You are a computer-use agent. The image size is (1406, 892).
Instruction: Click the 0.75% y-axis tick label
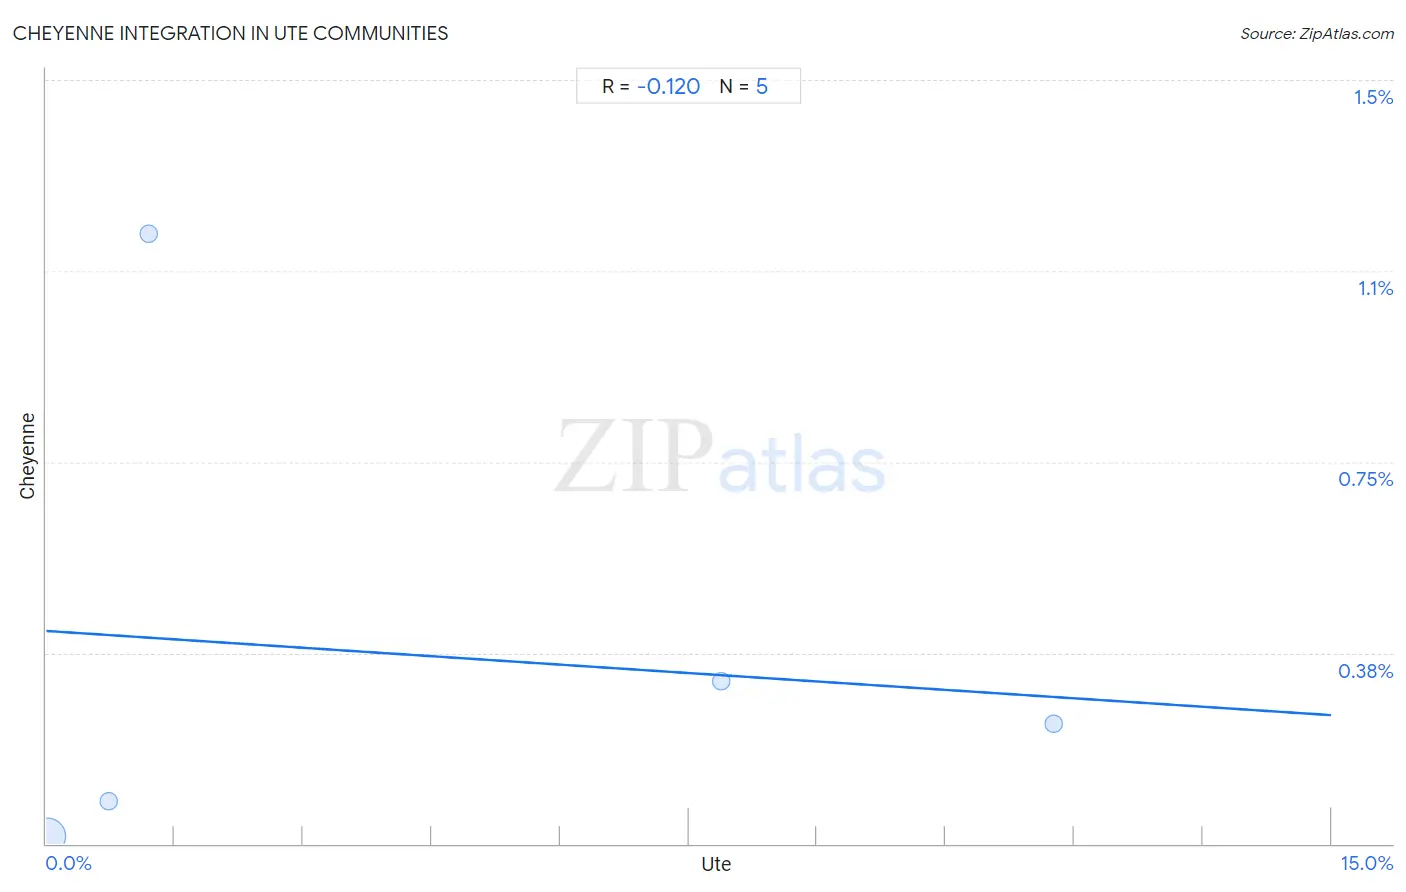click(1366, 479)
